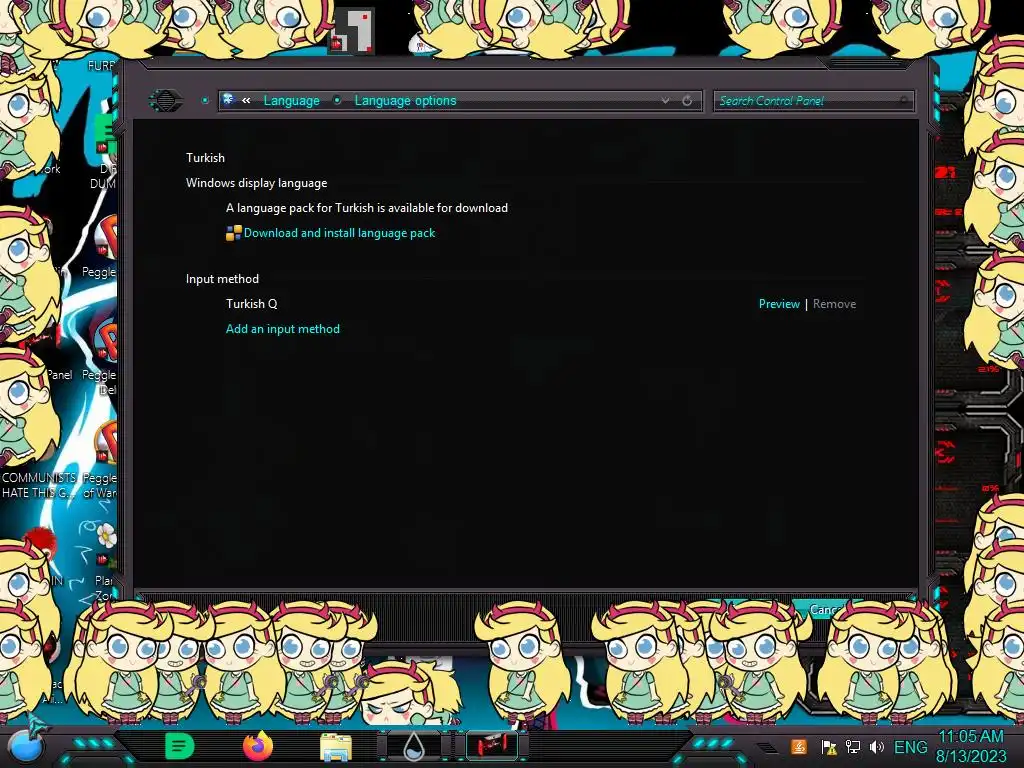Viewport: 1024px width, 768px height.
Task: Expand the arrow between Language and Language options
Action: point(337,101)
